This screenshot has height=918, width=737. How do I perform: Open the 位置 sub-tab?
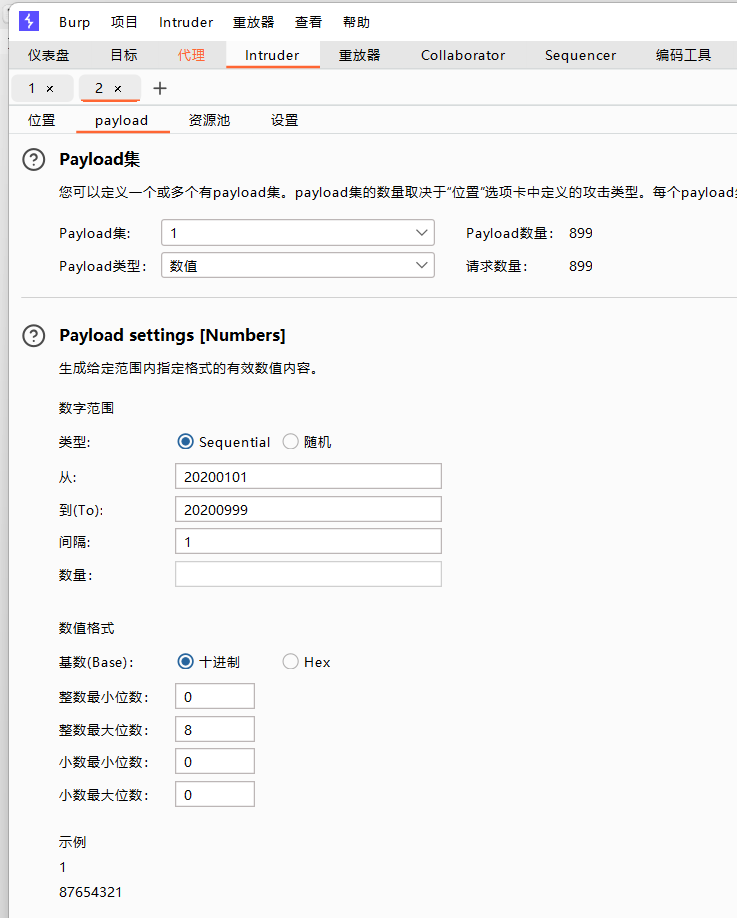[x=42, y=120]
